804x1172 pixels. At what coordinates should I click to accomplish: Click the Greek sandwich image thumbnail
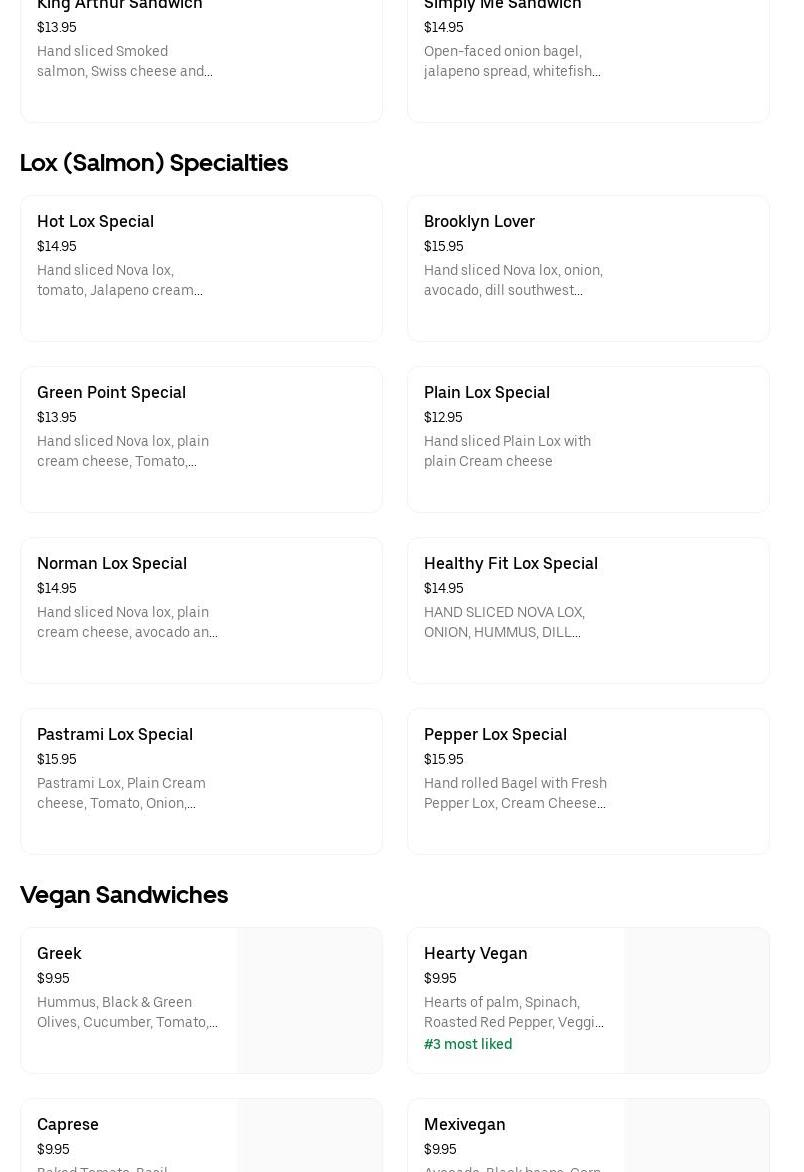point(309,1000)
